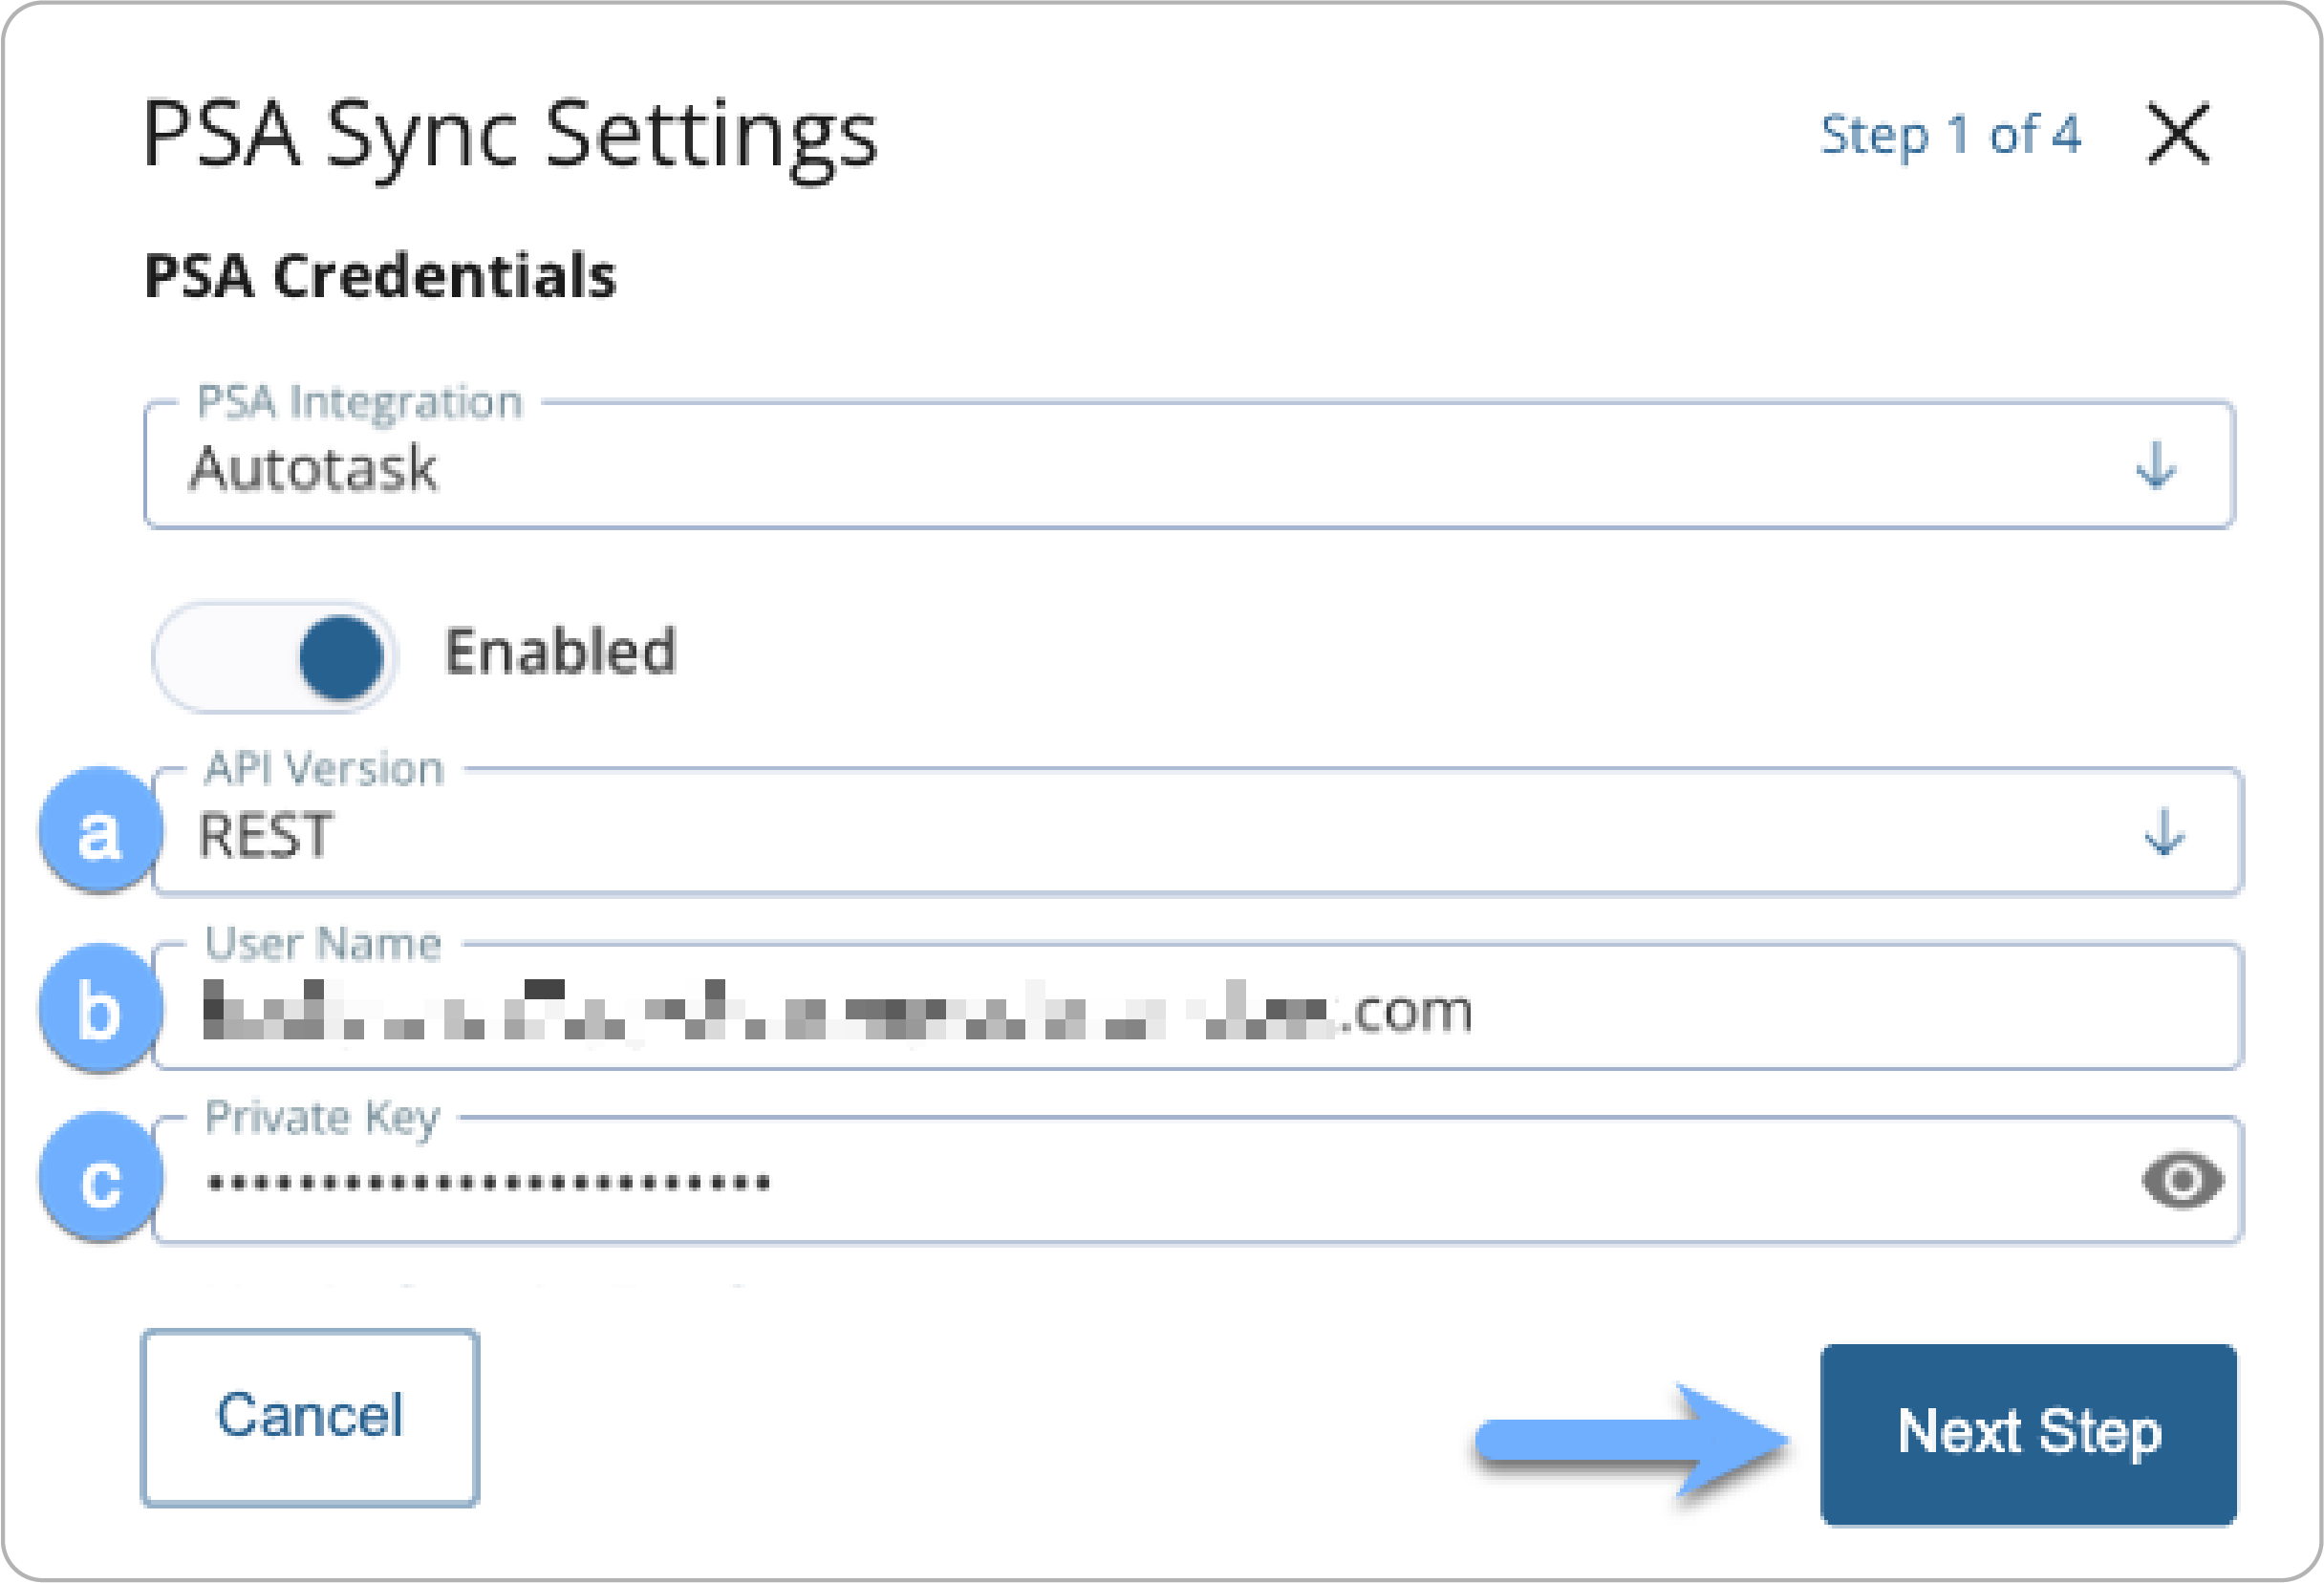Open PSA Integration dropdown arrow
This screenshot has height=1583, width=2324.
pos(2155,465)
